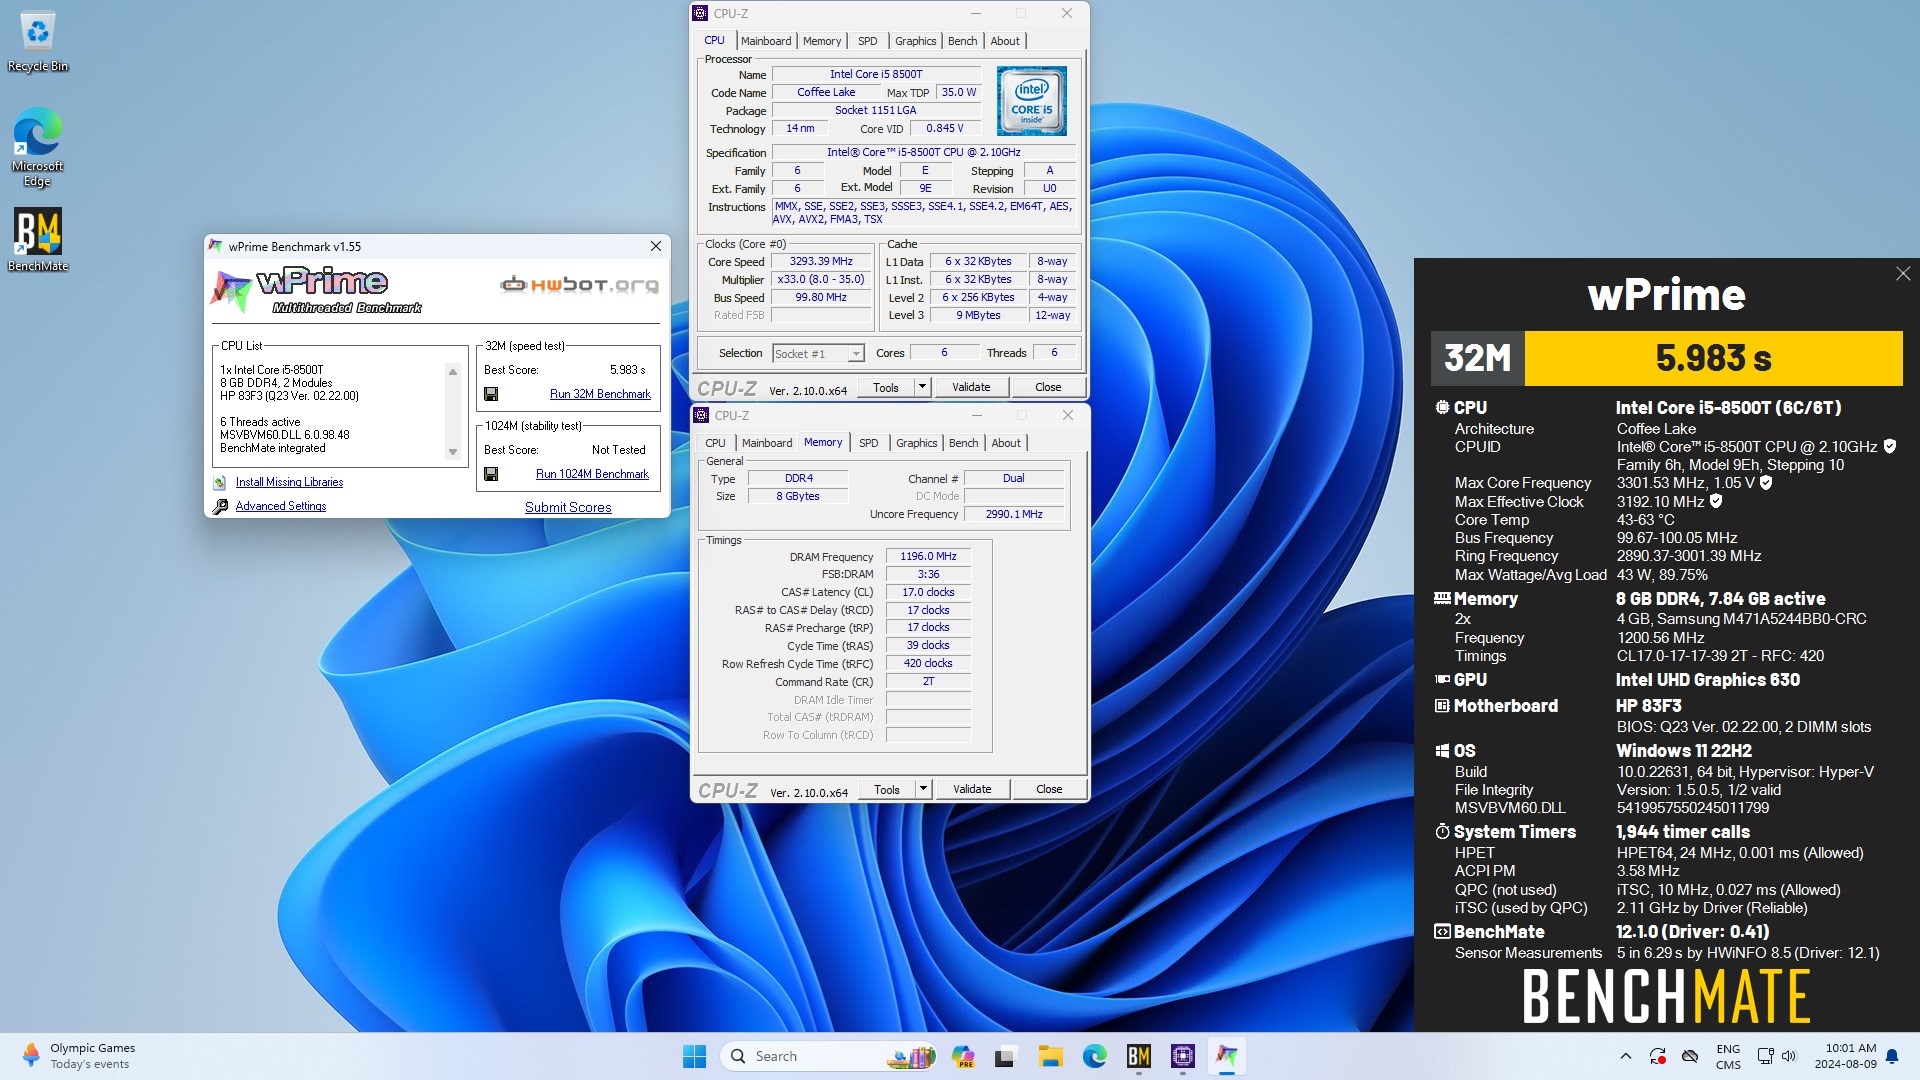Image resolution: width=1920 pixels, height=1080 pixels.
Task: Close the BenchMate result panel
Action: (1902, 273)
